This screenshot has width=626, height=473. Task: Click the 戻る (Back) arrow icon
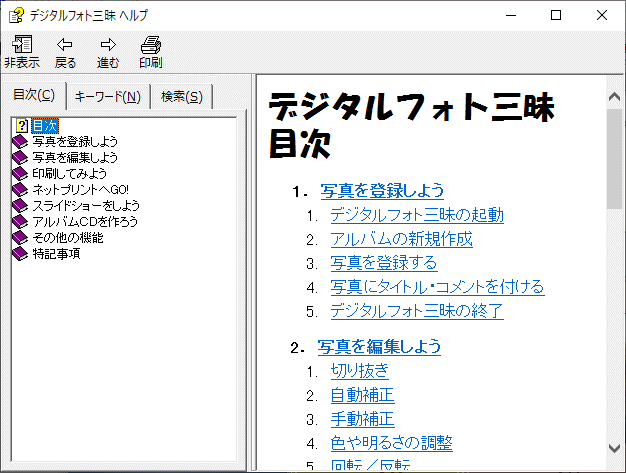[65, 45]
